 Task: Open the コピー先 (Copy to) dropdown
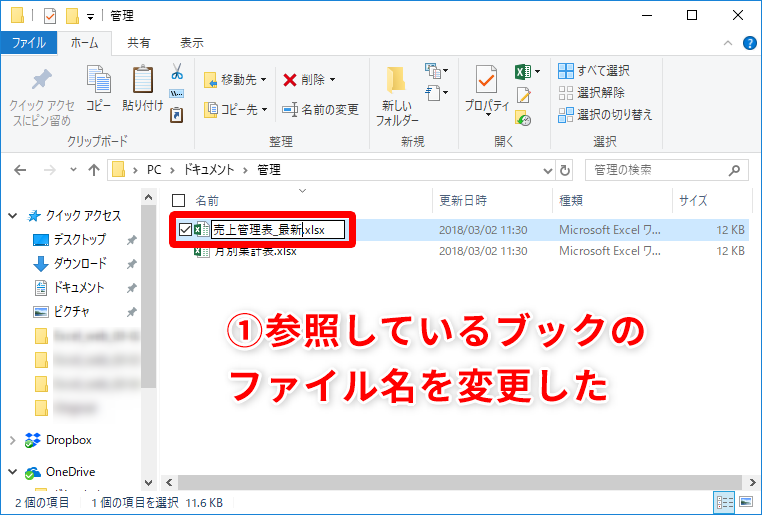[x=264, y=110]
